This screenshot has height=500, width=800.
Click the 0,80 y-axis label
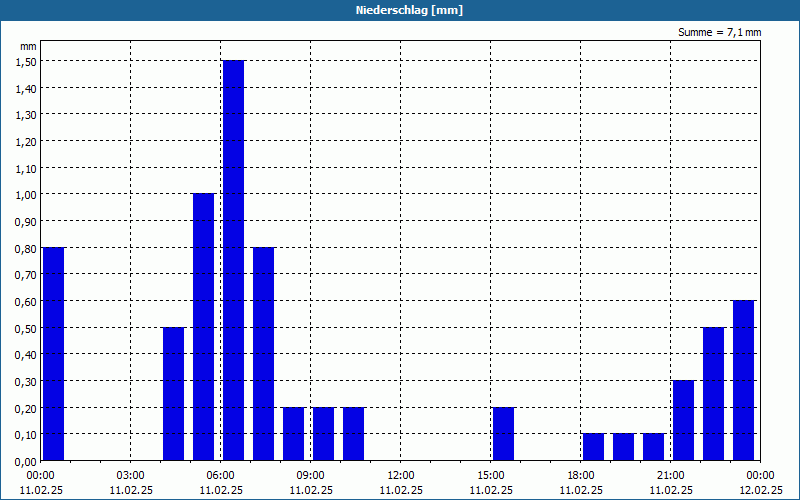click(x=25, y=248)
